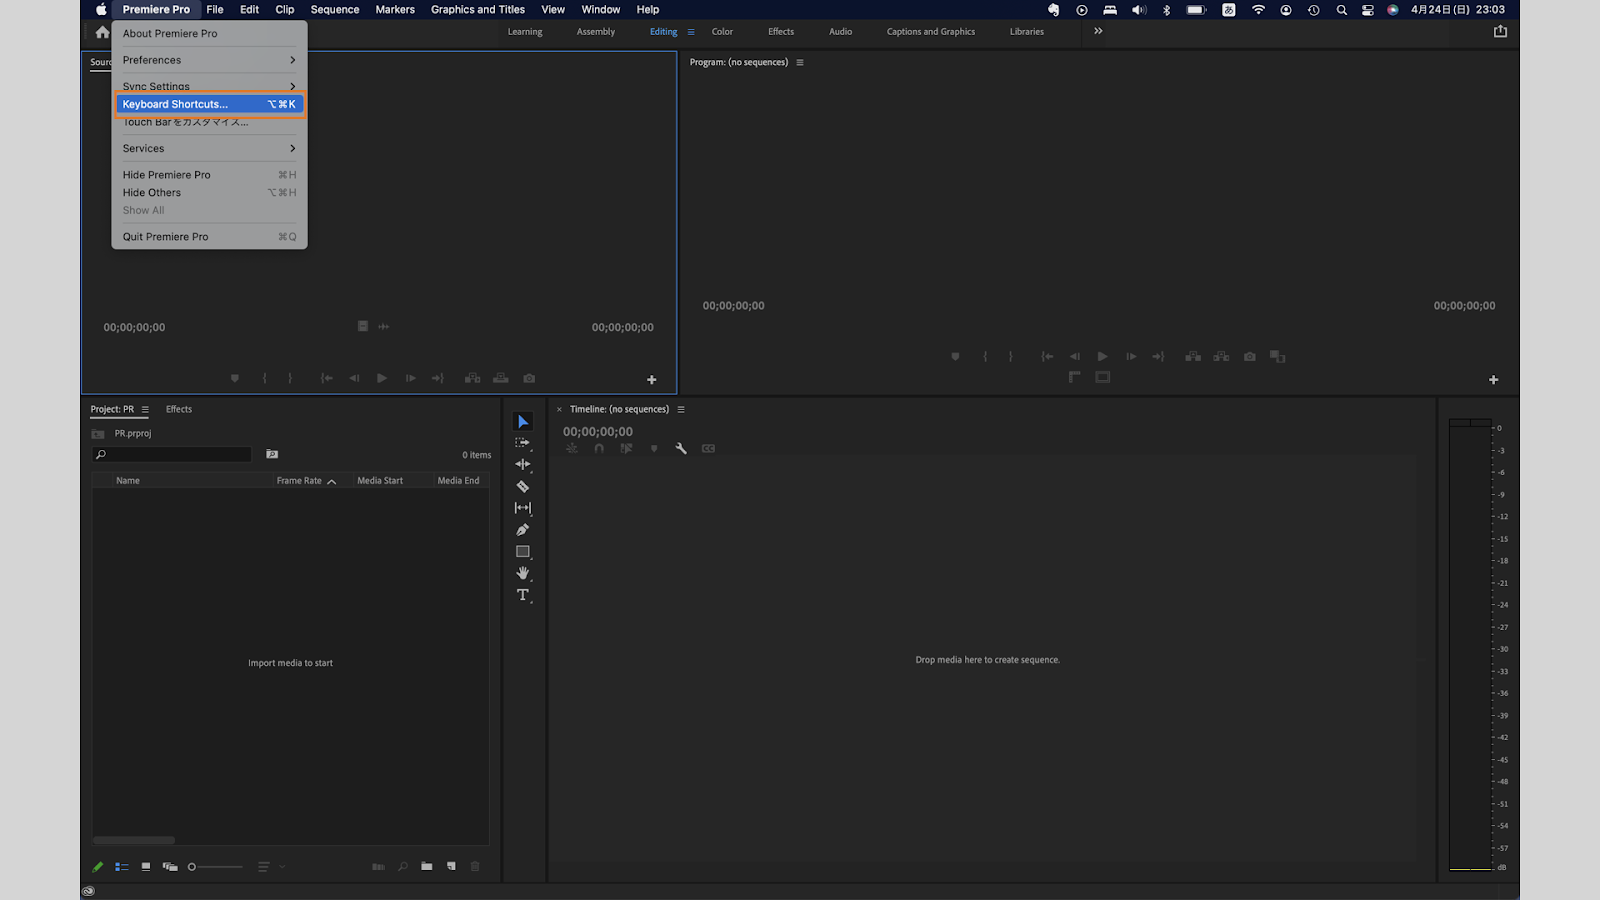This screenshot has height=900, width=1600.
Task: Select the Razor tool
Action: click(523, 487)
